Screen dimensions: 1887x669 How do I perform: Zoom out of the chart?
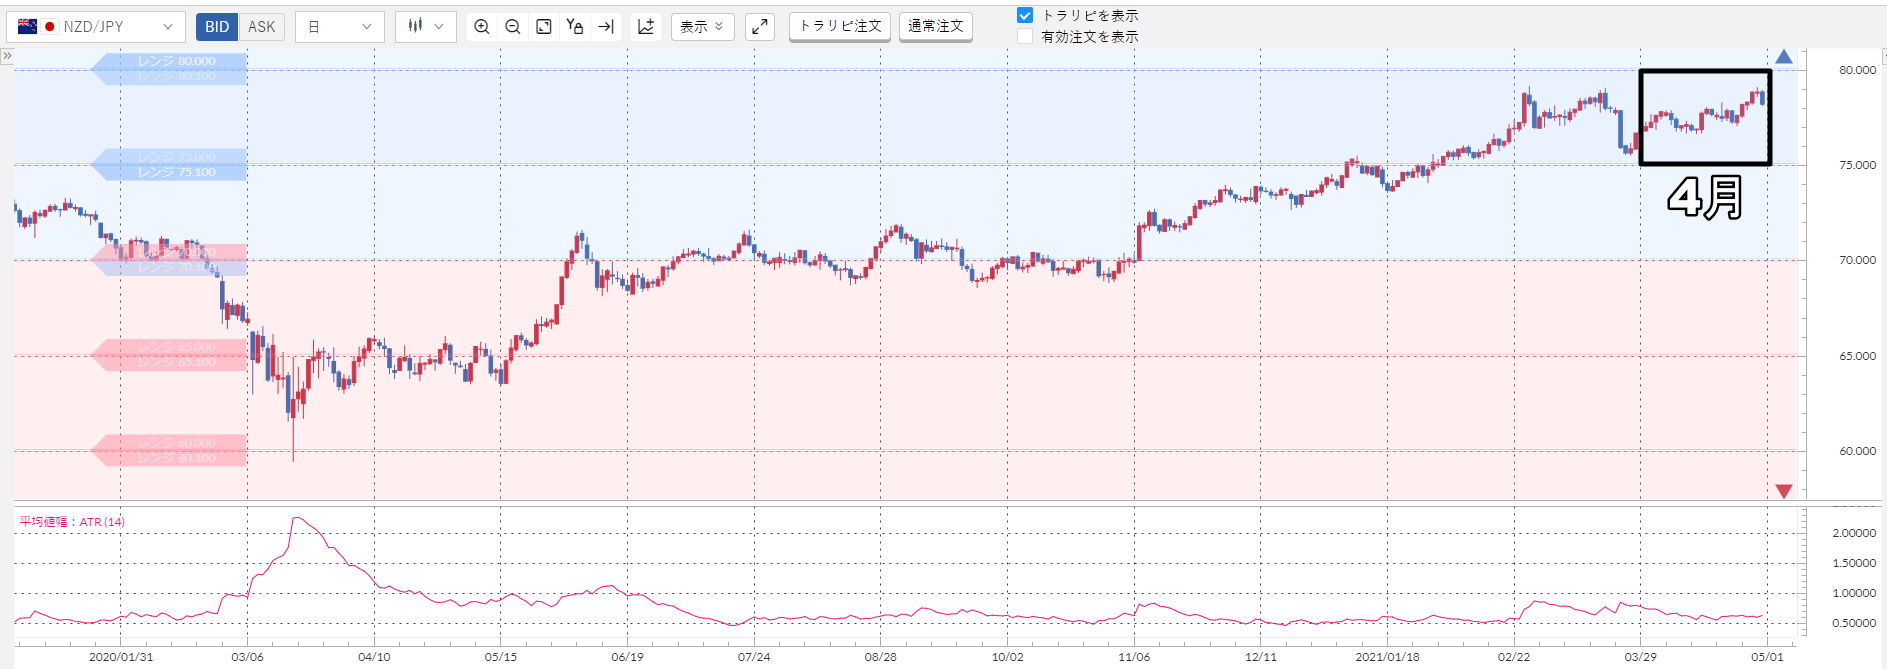[x=513, y=27]
